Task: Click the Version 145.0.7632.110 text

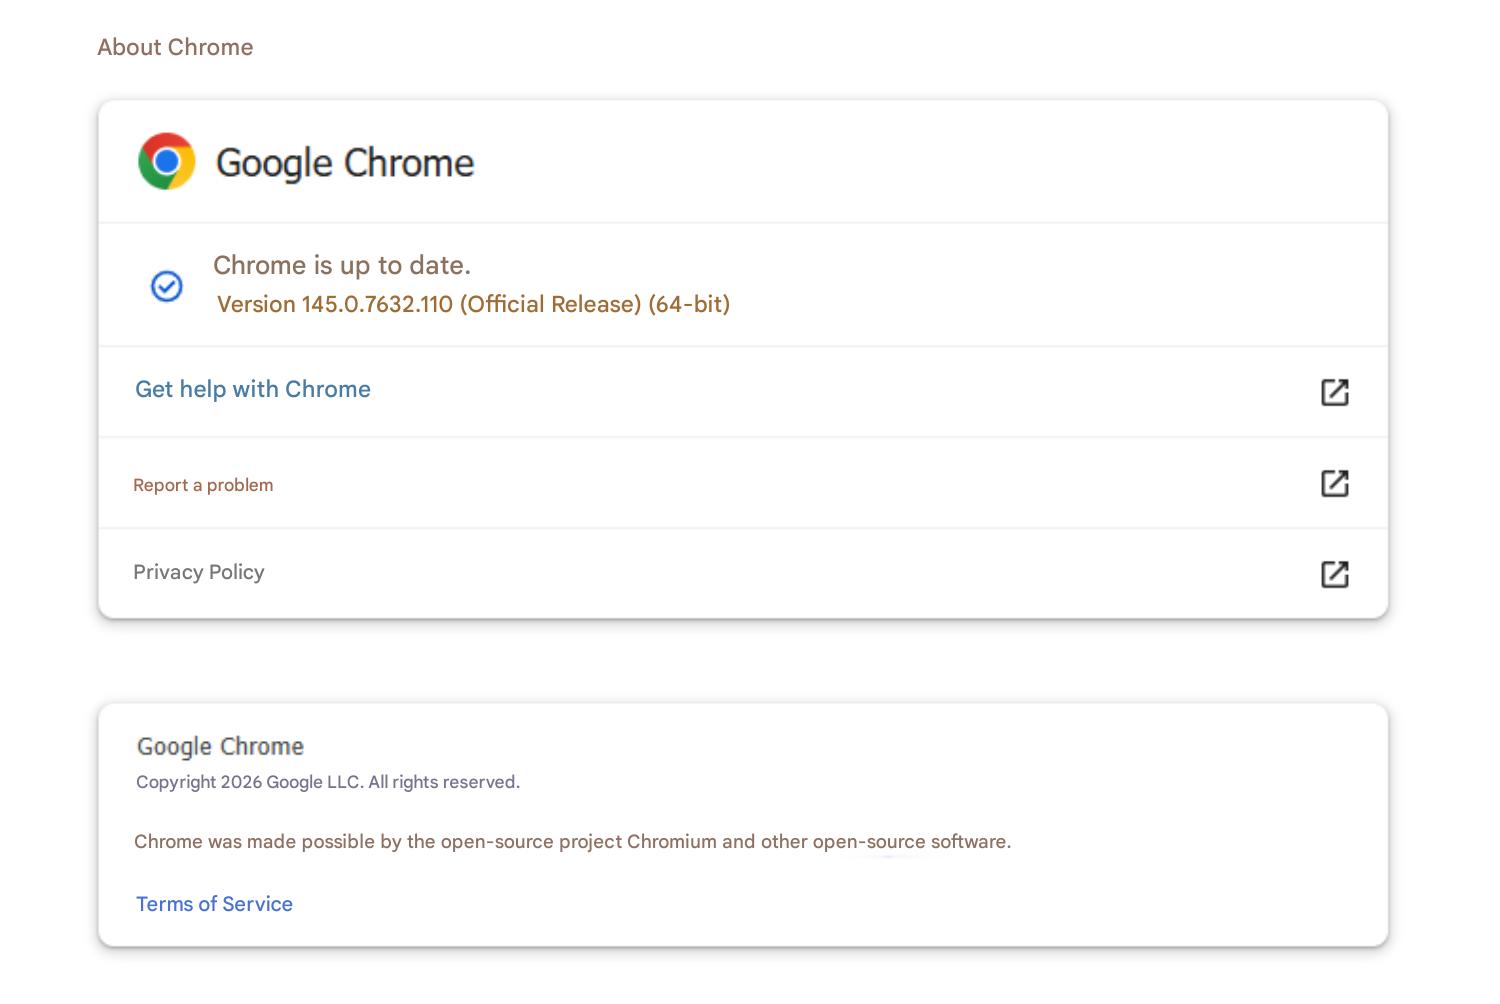Action: pos(473,304)
